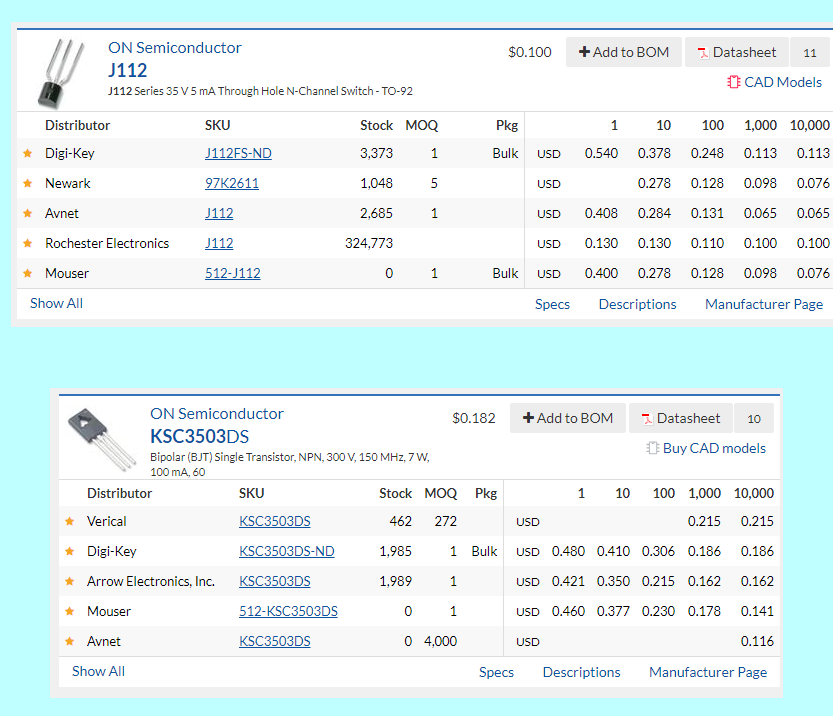
Task: Open Digi-Key SKU KSC3503DS-ND
Action: coord(286,551)
